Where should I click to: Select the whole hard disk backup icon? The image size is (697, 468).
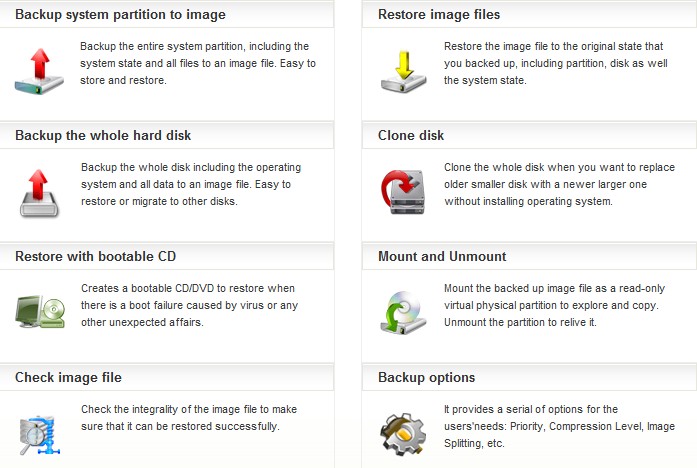[x=39, y=193]
